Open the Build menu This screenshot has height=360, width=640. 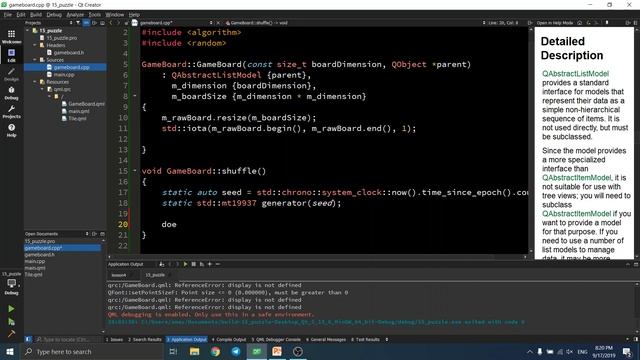tap(36, 15)
